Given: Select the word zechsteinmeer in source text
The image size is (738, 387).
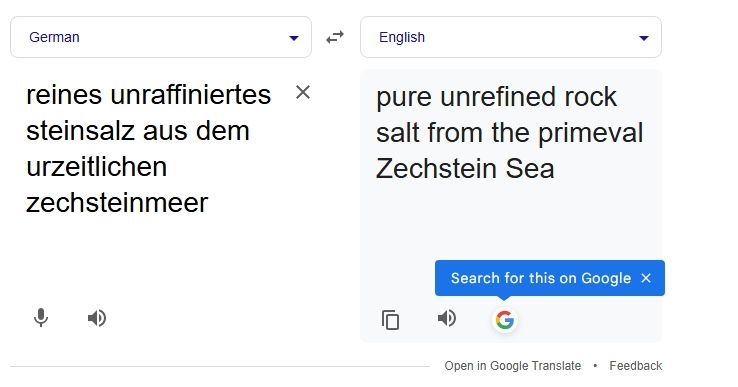Looking at the screenshot, I should [x=117, y=203].
